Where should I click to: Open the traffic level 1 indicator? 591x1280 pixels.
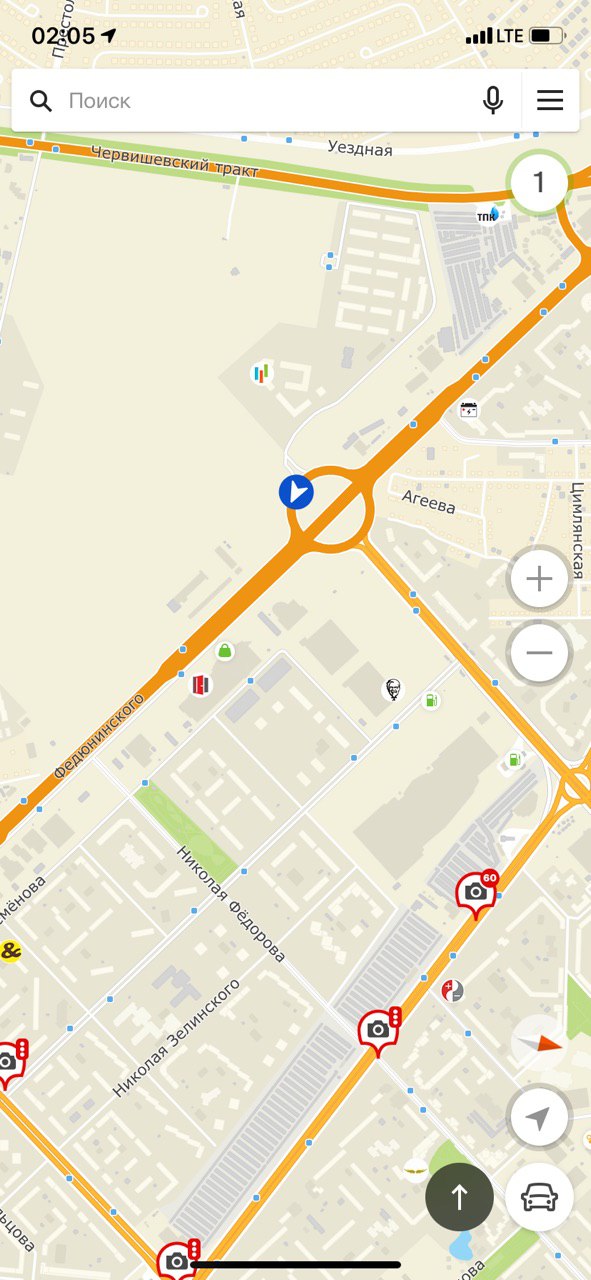tap(538, 182)
